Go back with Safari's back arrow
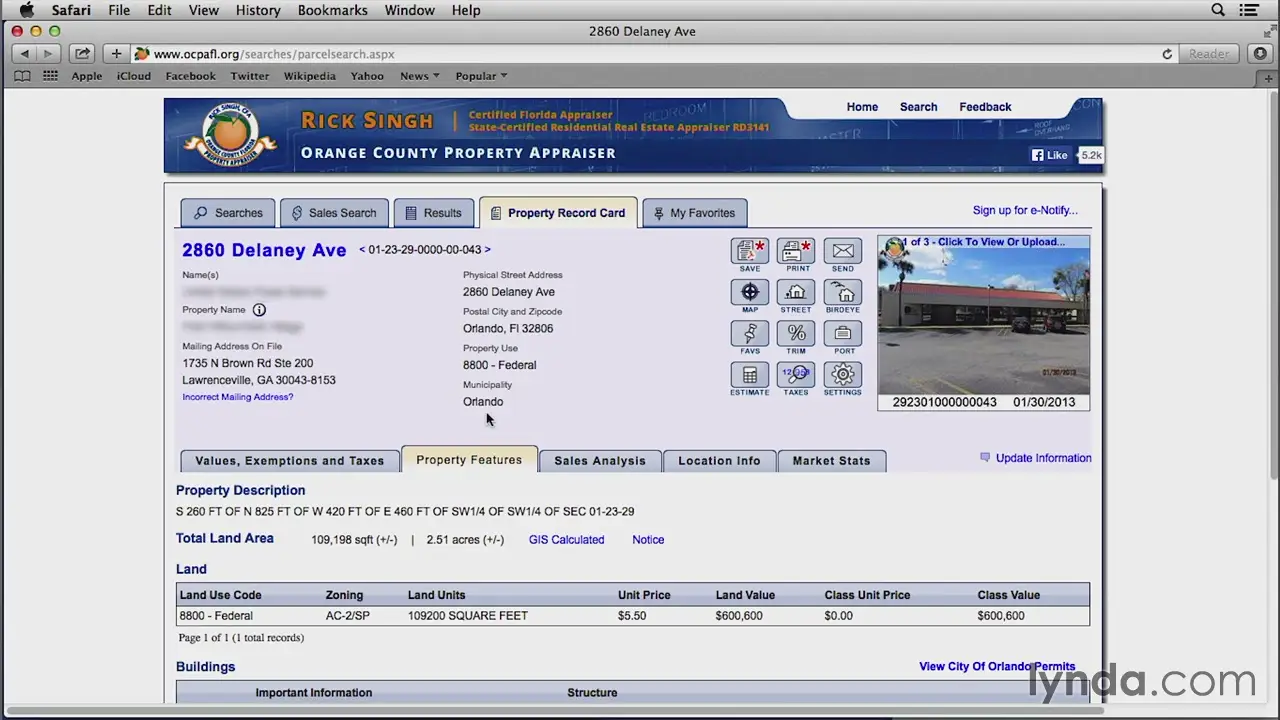Image resolution: width=1280 pixels, height=720 pixels. coord(24,54)
